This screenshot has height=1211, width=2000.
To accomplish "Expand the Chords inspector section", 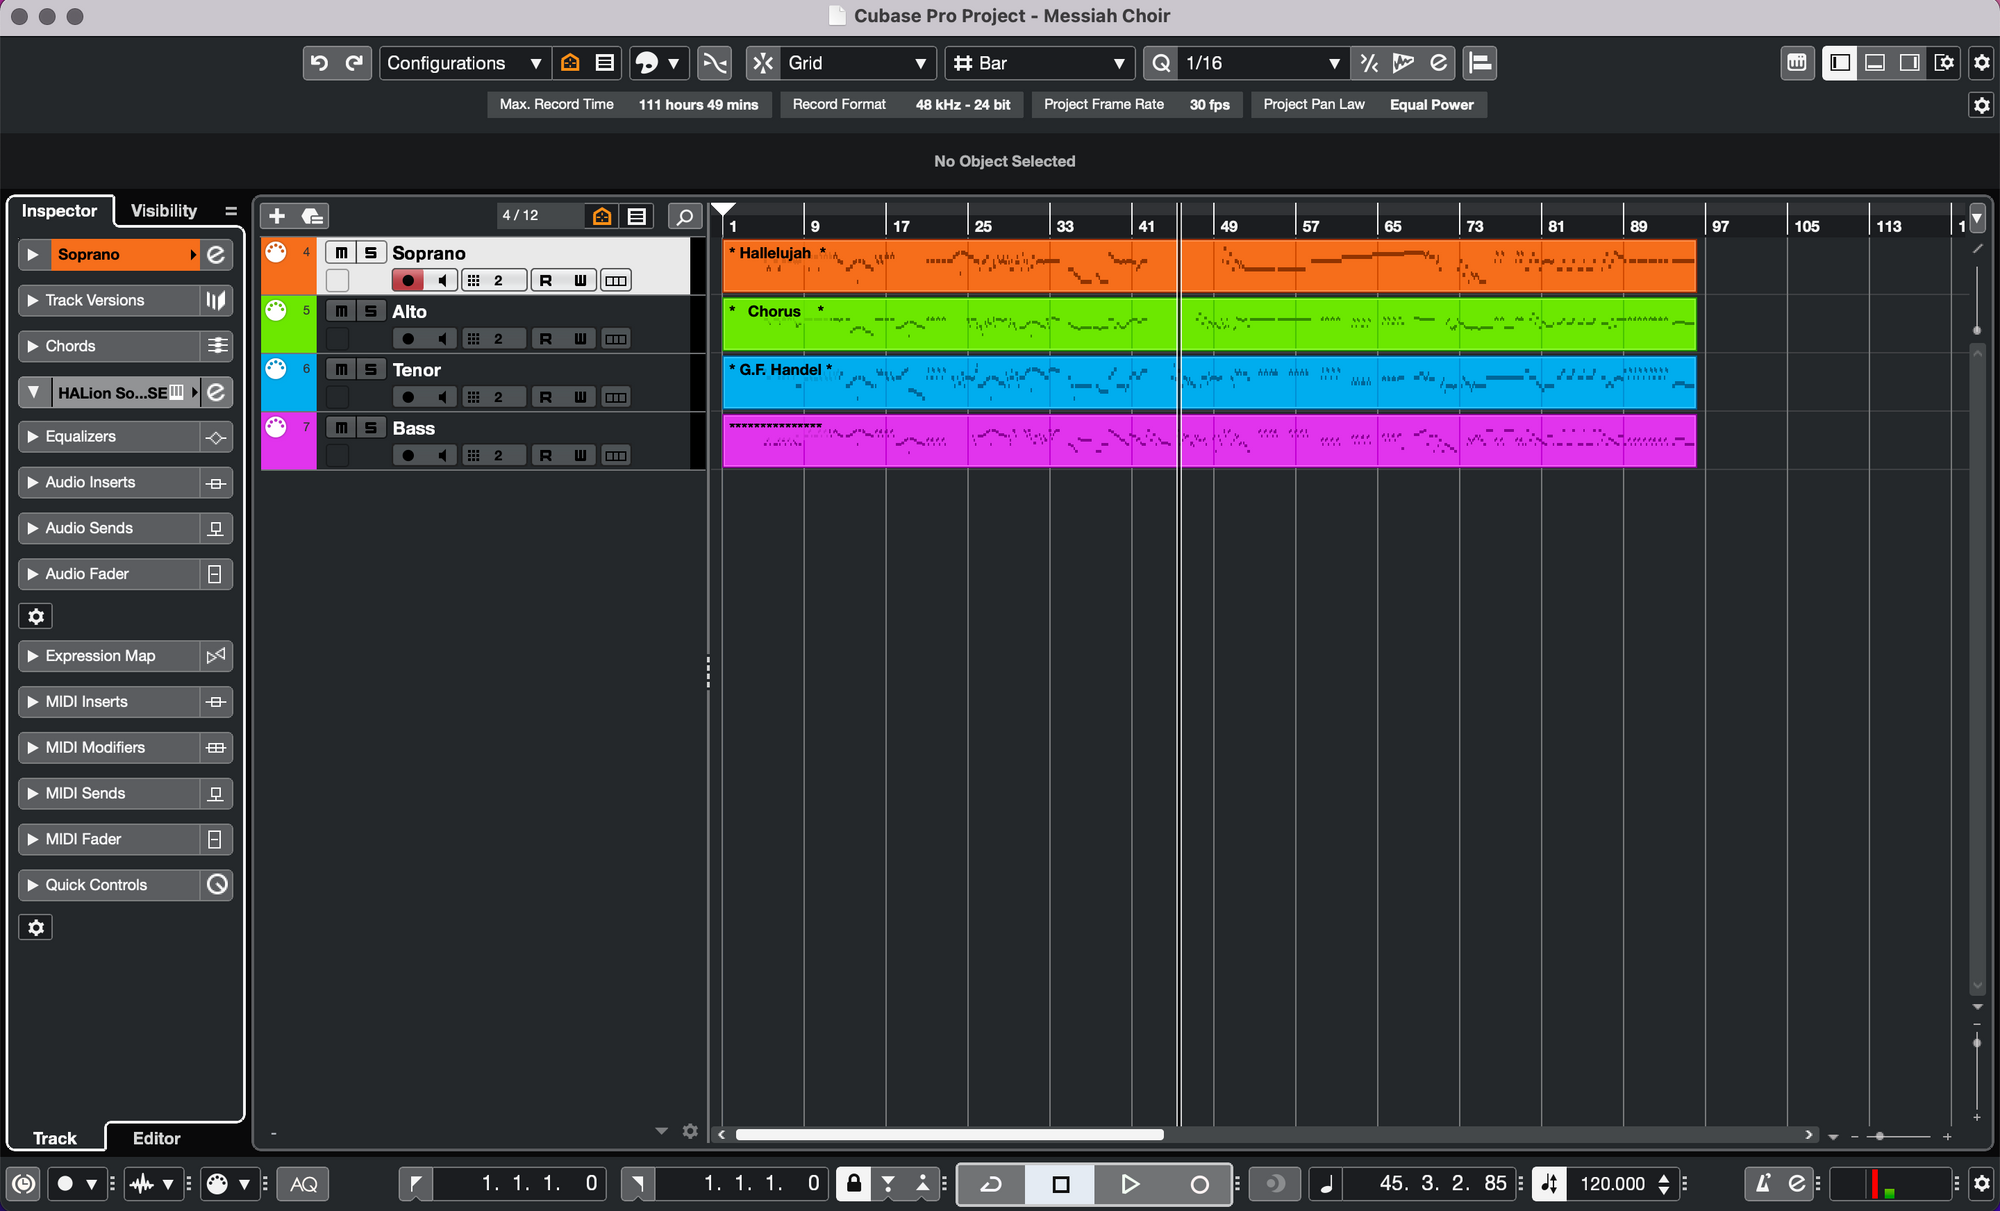I will tap(110, 346).
